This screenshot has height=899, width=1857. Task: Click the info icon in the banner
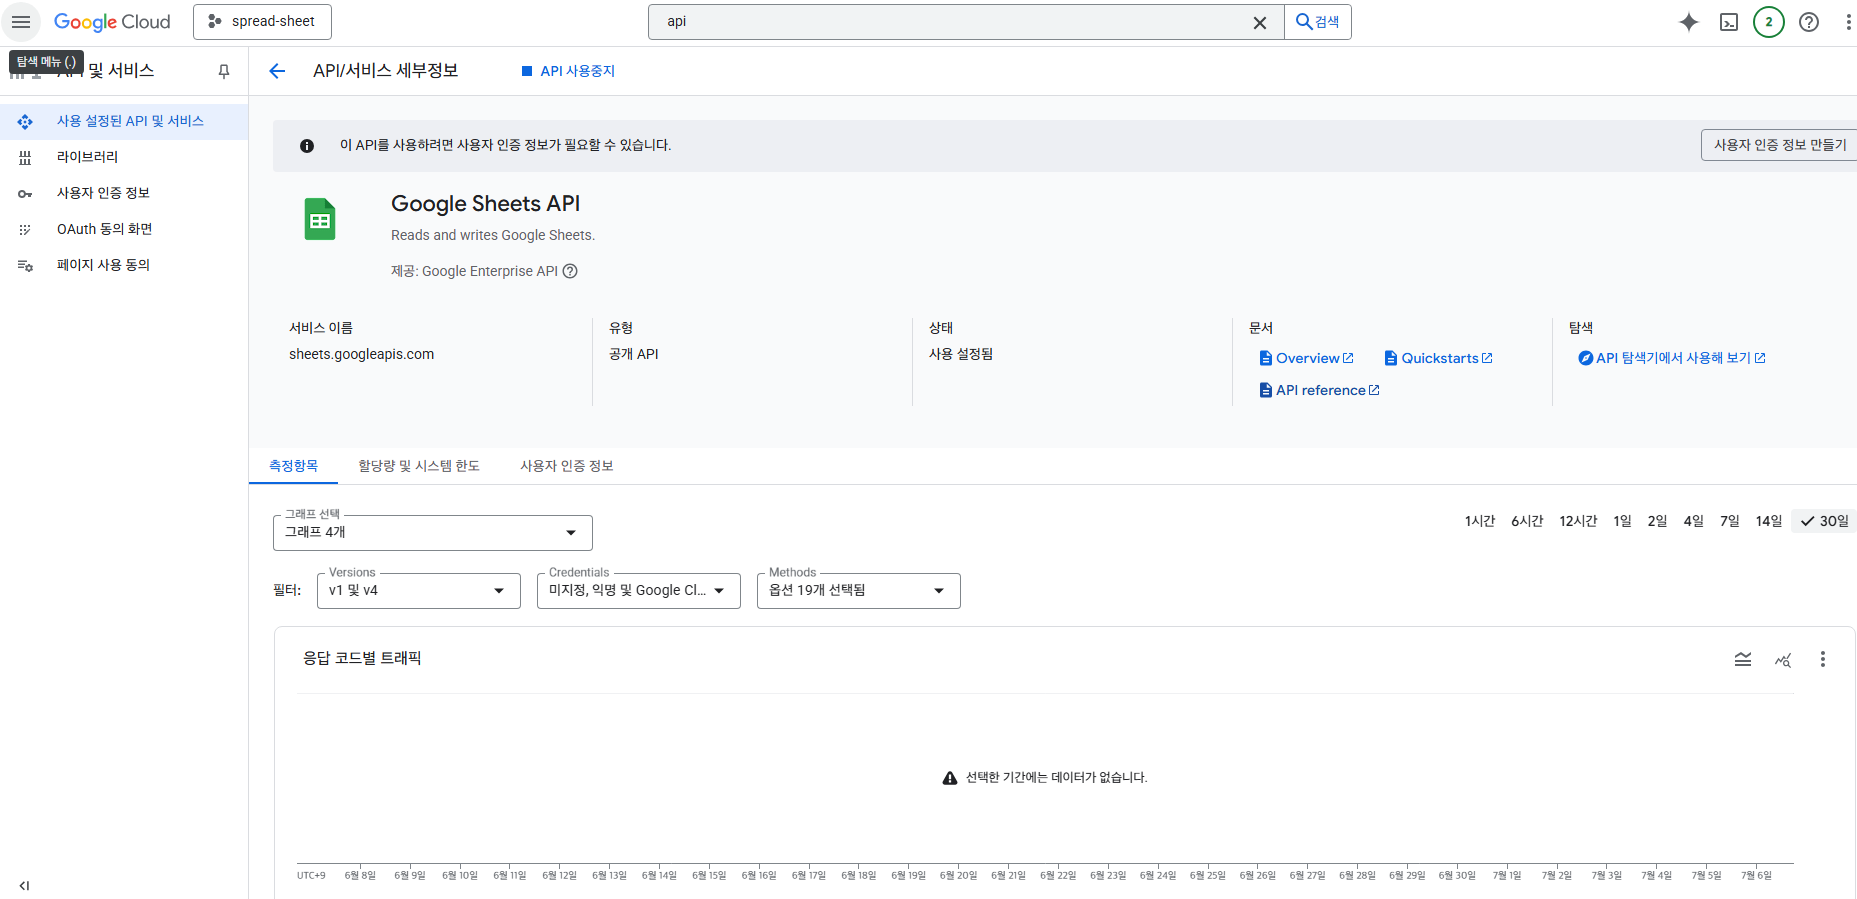coord(307,146)
